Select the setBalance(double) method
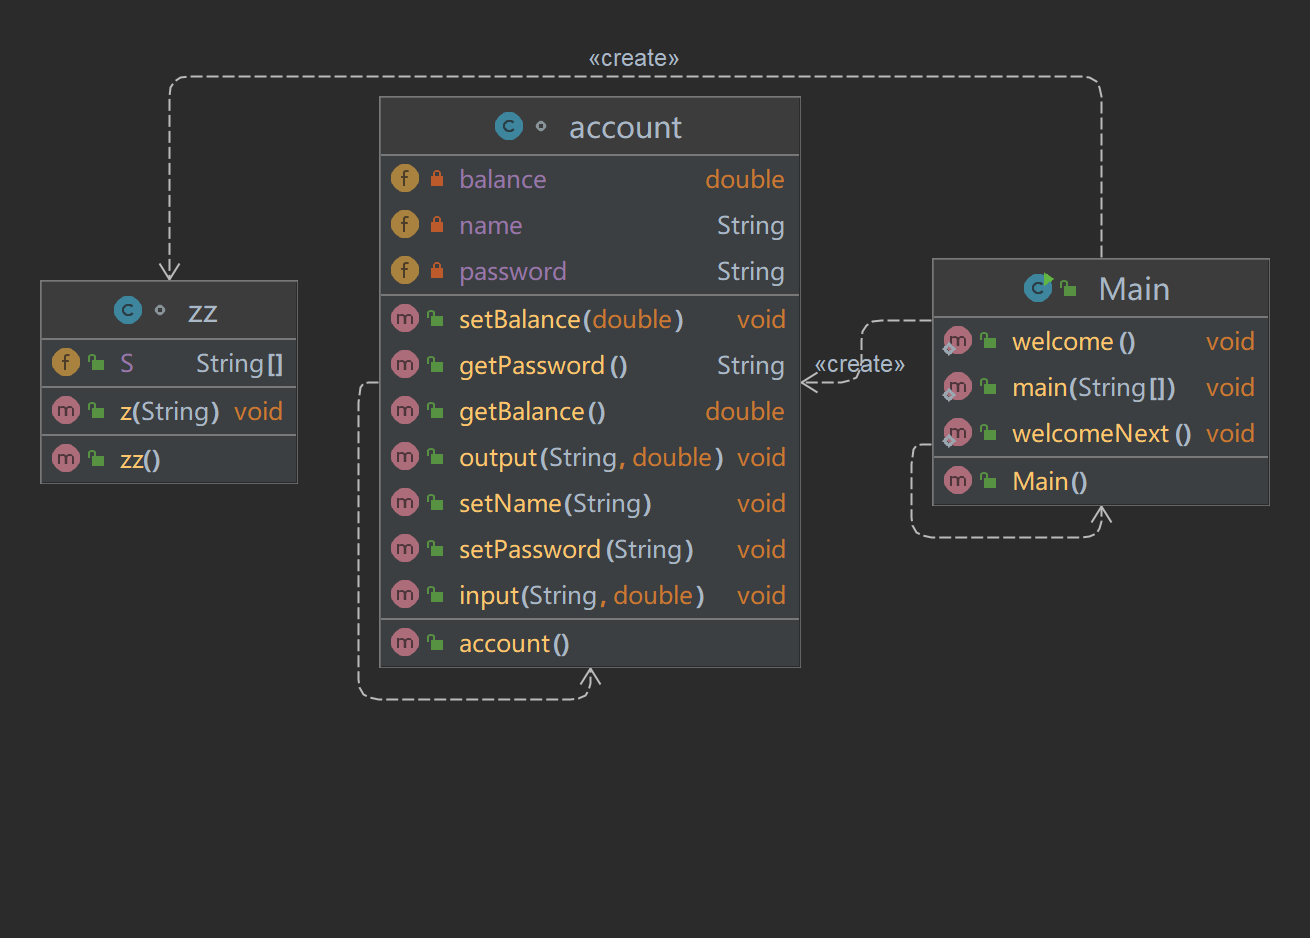1310x938 pixels. pos(571,319)
